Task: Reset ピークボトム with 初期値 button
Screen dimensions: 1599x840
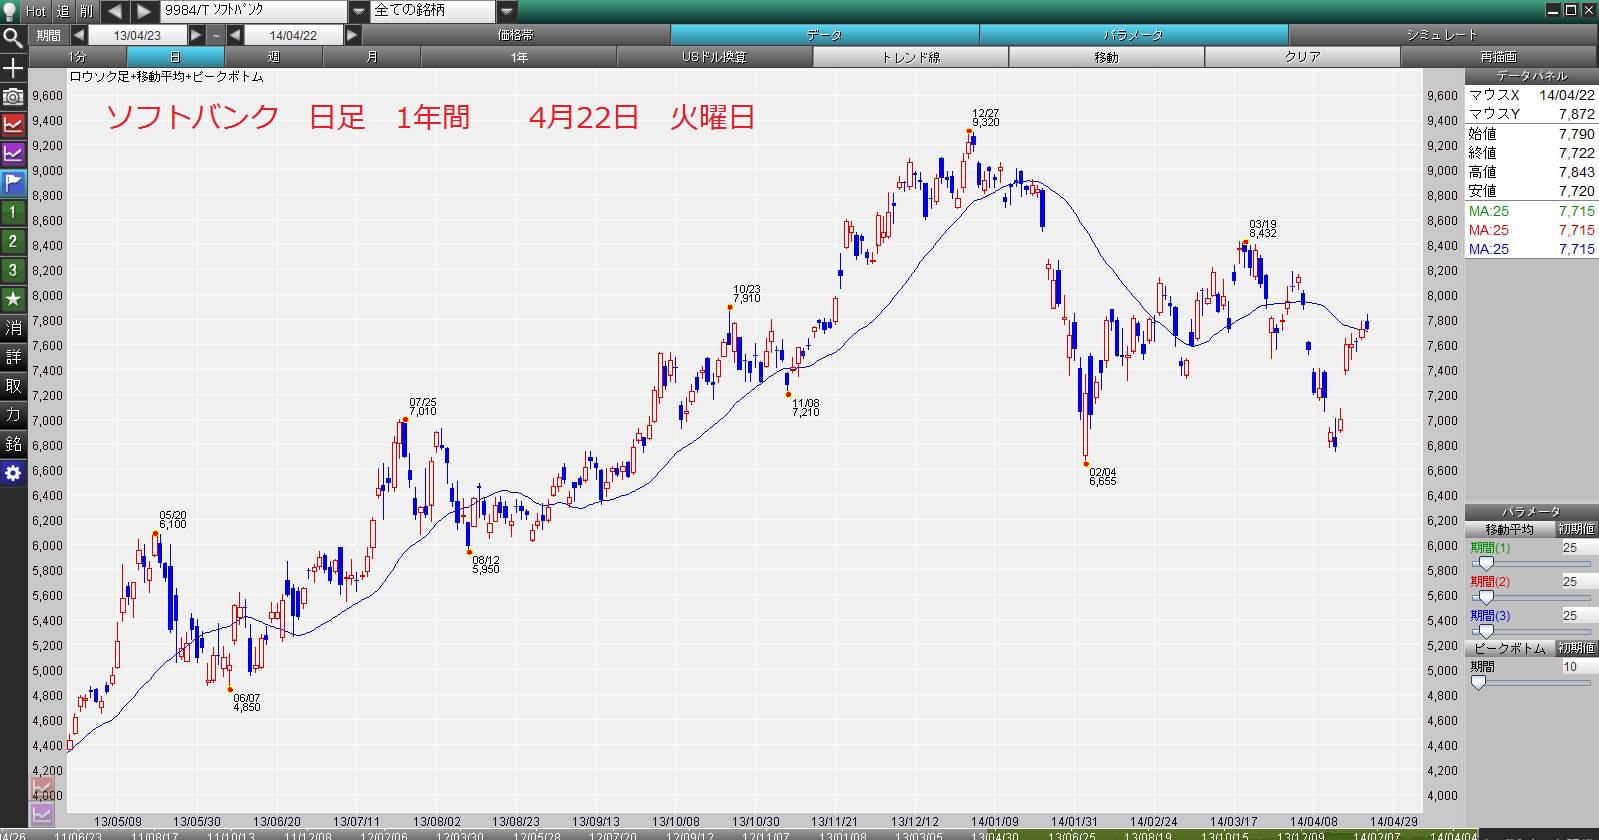Action: (x=1577, y=648)
